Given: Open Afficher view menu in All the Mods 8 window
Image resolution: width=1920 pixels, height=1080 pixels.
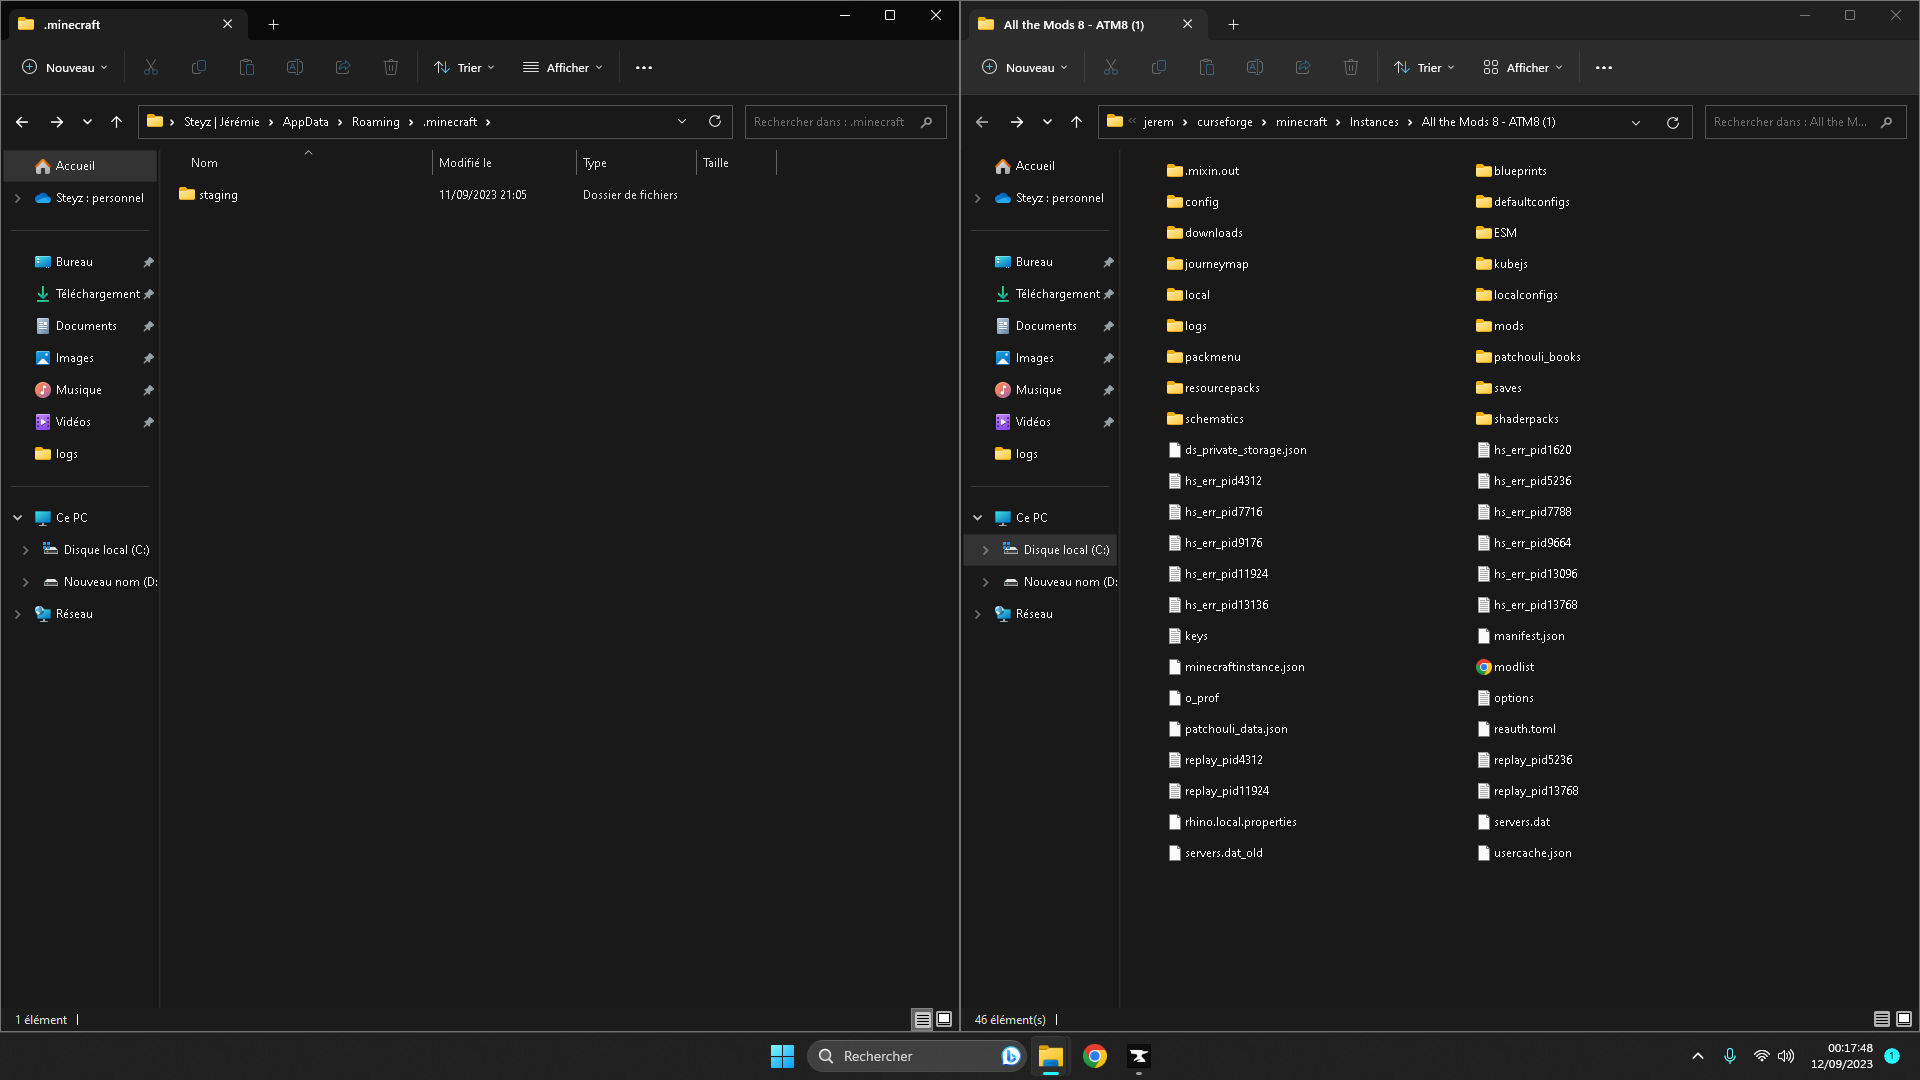Looking at the screenshot, I should click(x=1523, y=67).
